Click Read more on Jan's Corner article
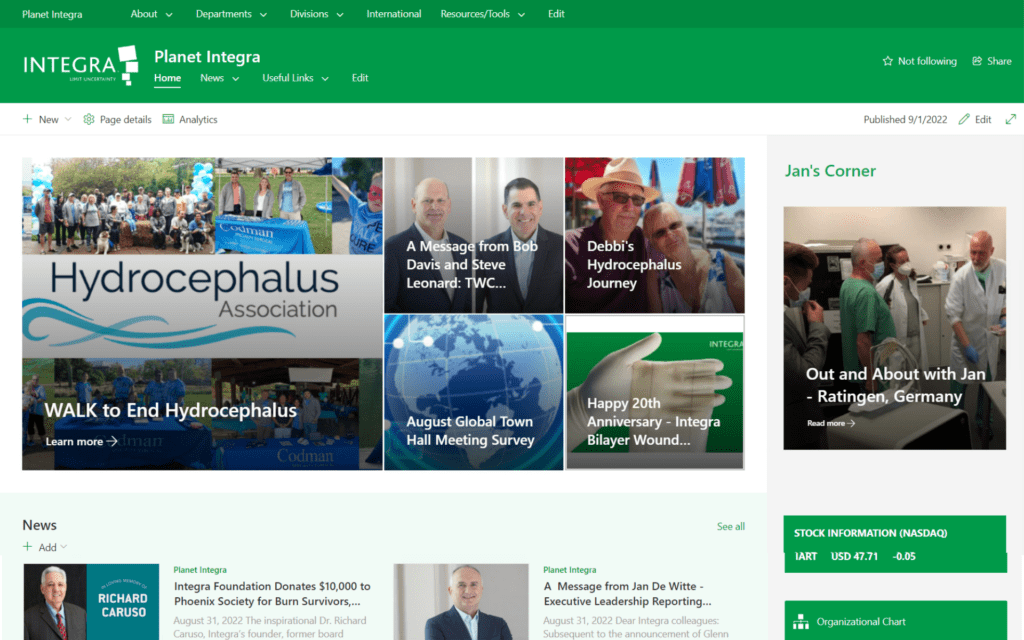 tap(831, 423)
